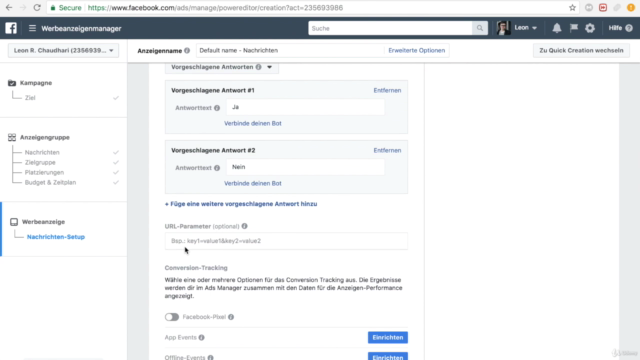Click the Anzeigenname text field

point(290,51)
